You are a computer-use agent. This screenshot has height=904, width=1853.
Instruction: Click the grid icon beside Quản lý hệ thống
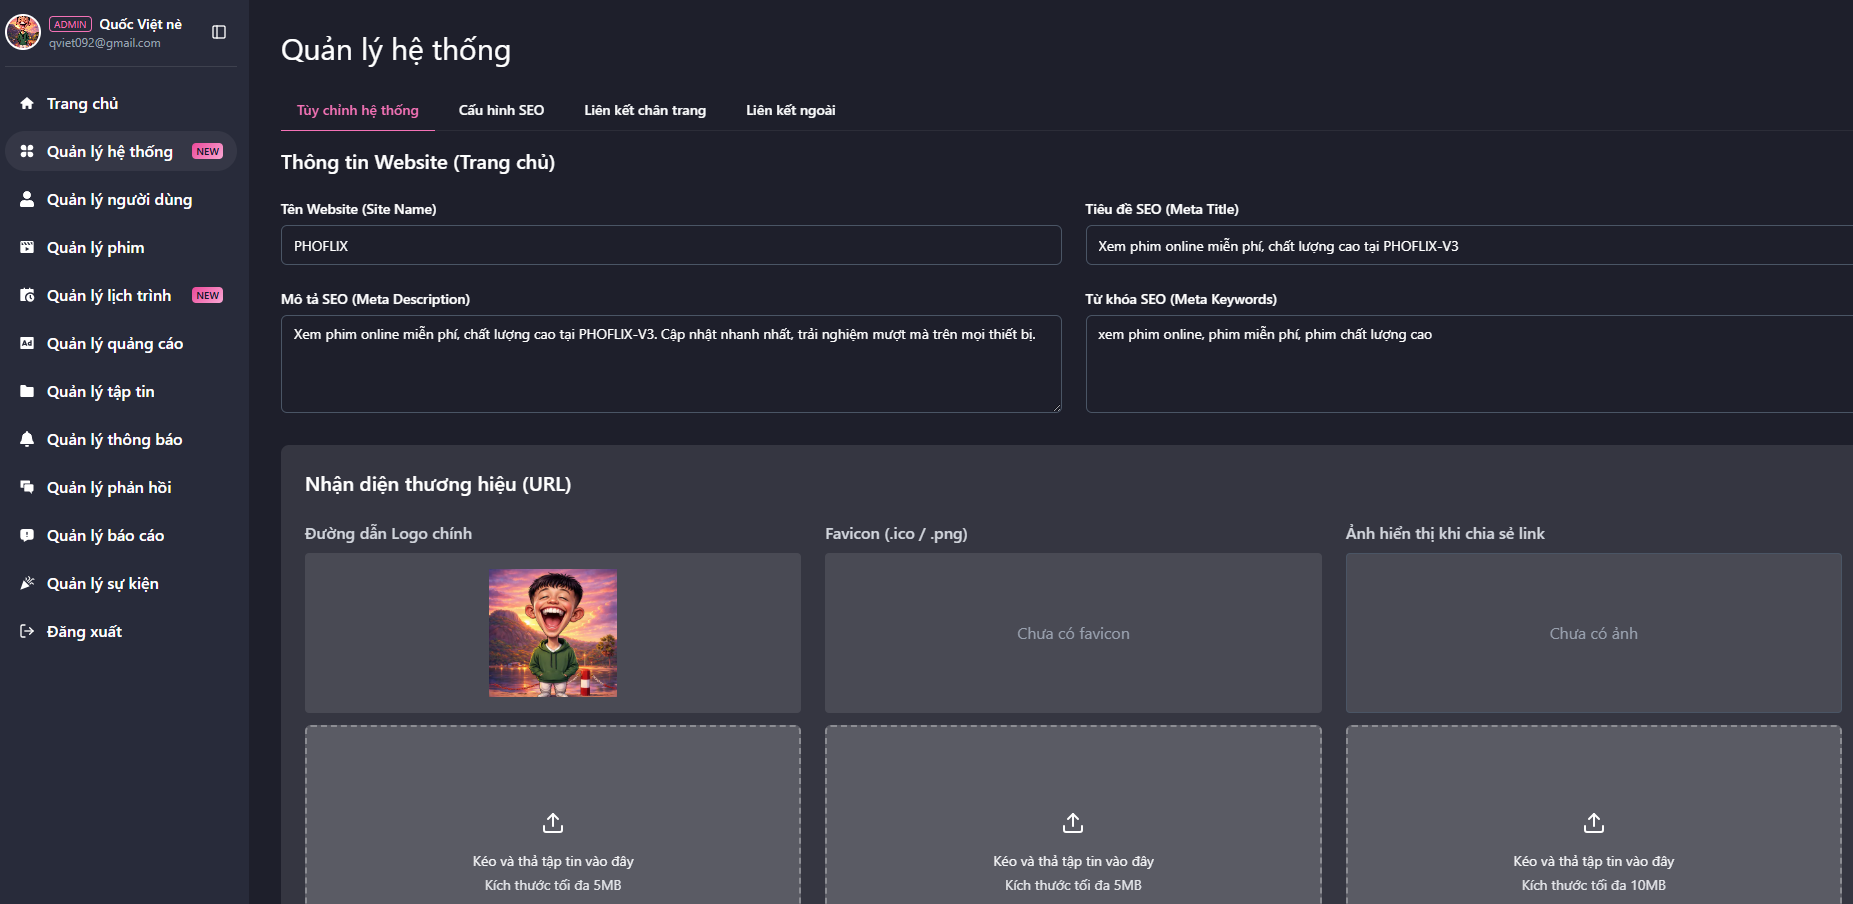pos(27,151)
